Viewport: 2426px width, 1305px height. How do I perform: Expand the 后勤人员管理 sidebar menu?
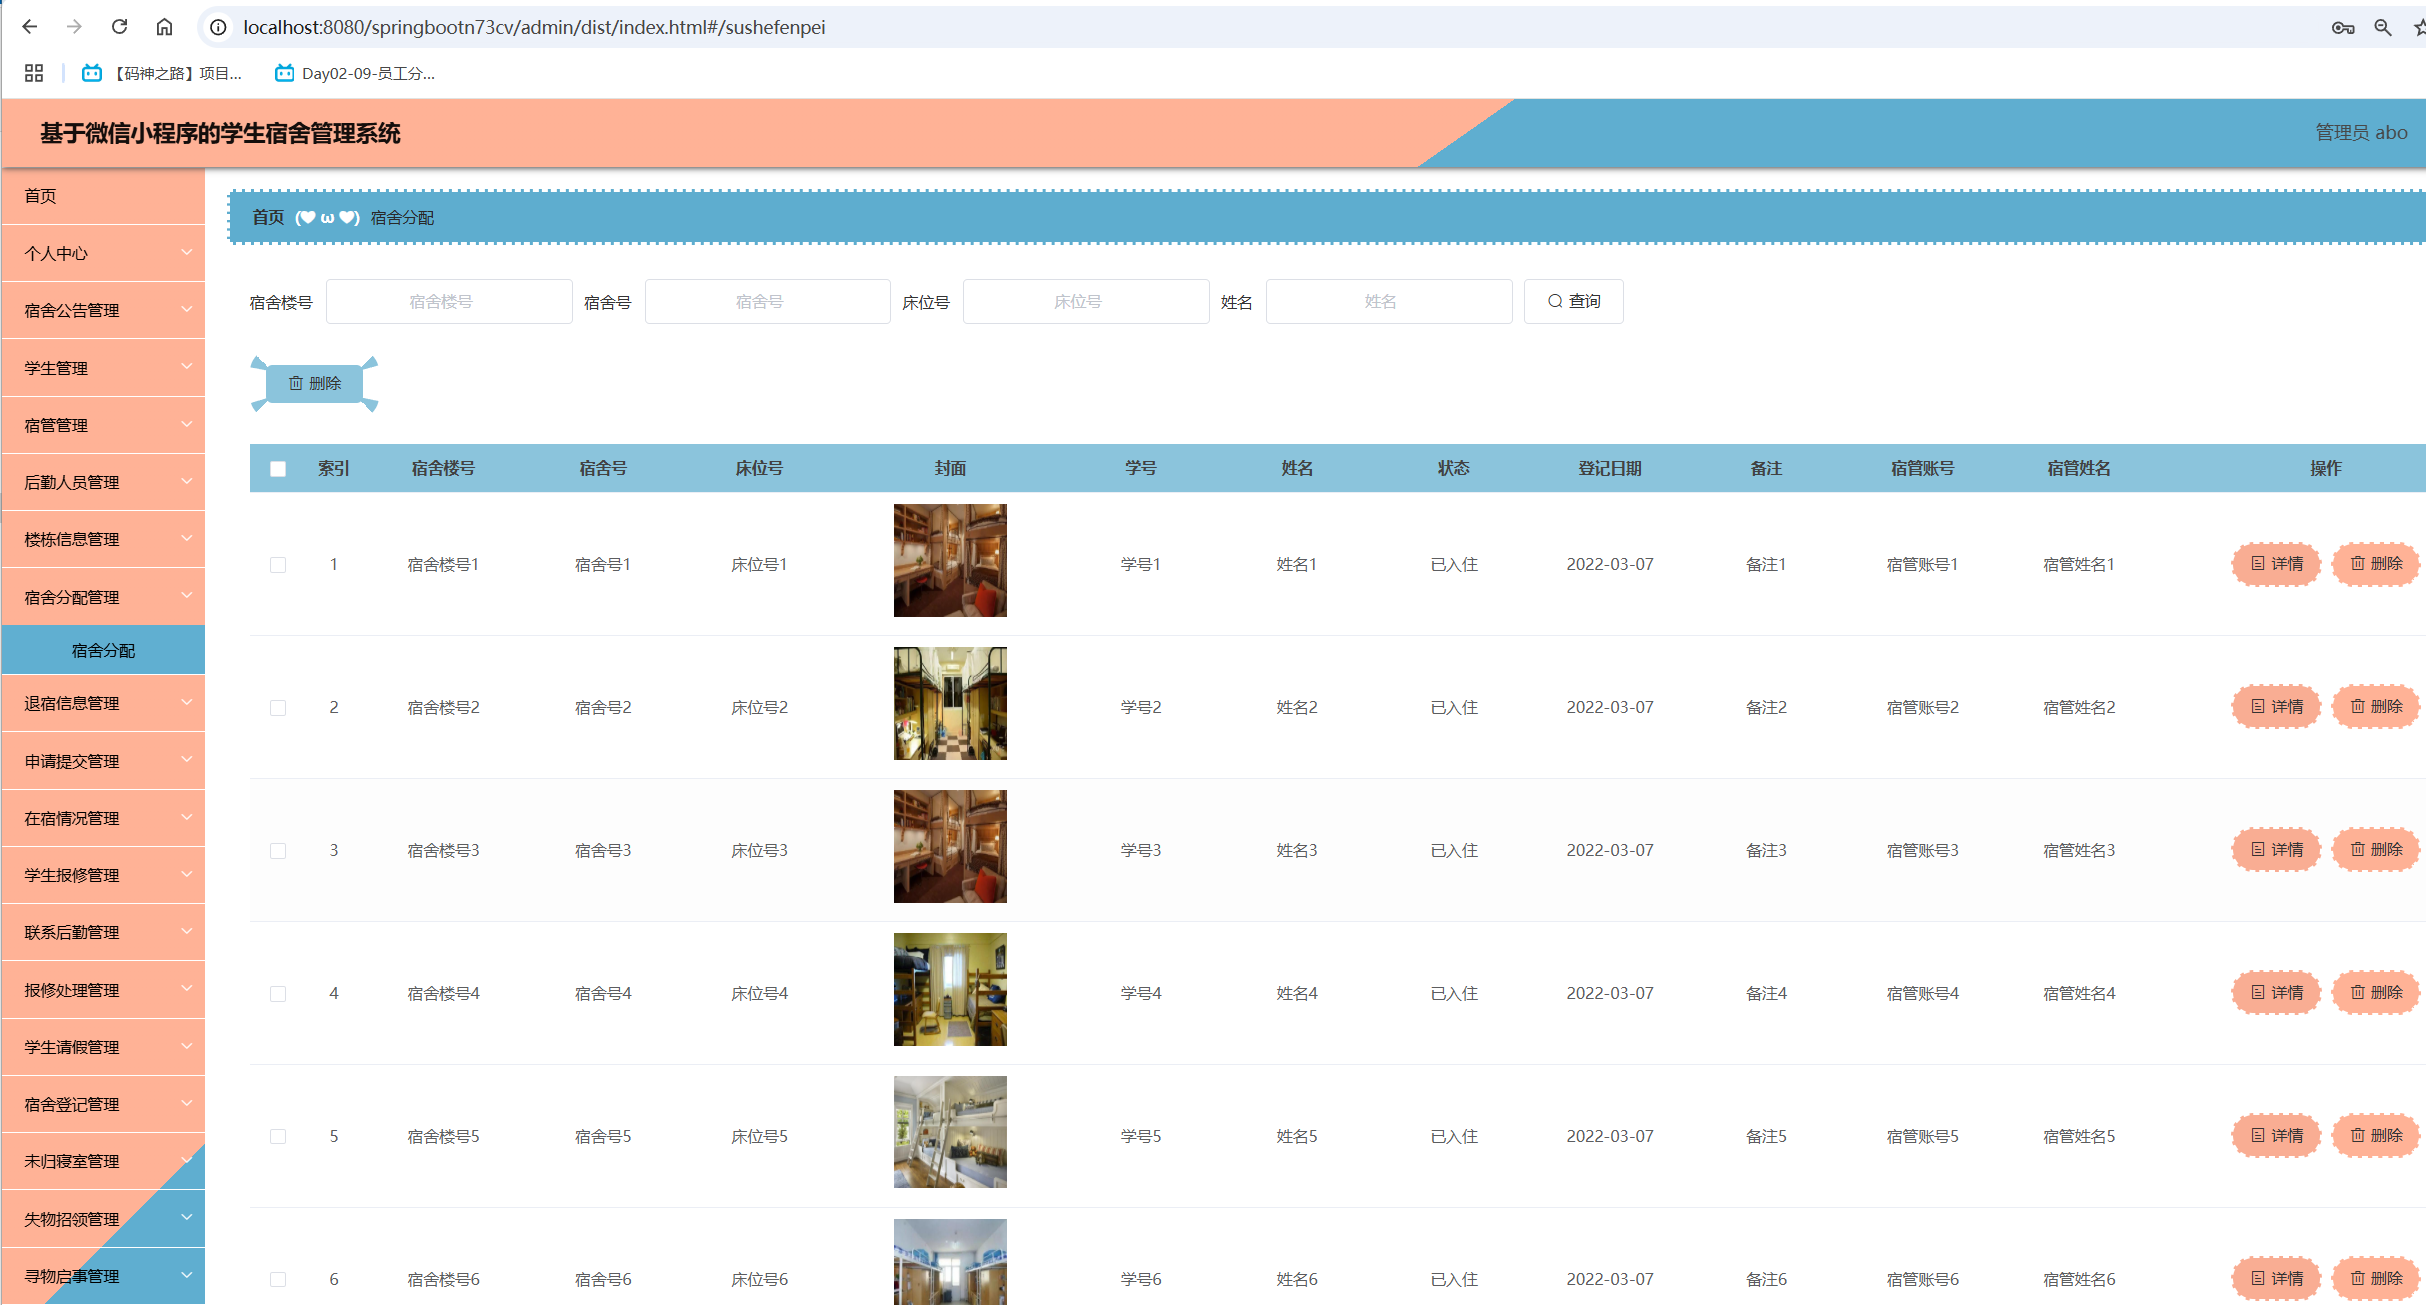[x=103, y=482]
